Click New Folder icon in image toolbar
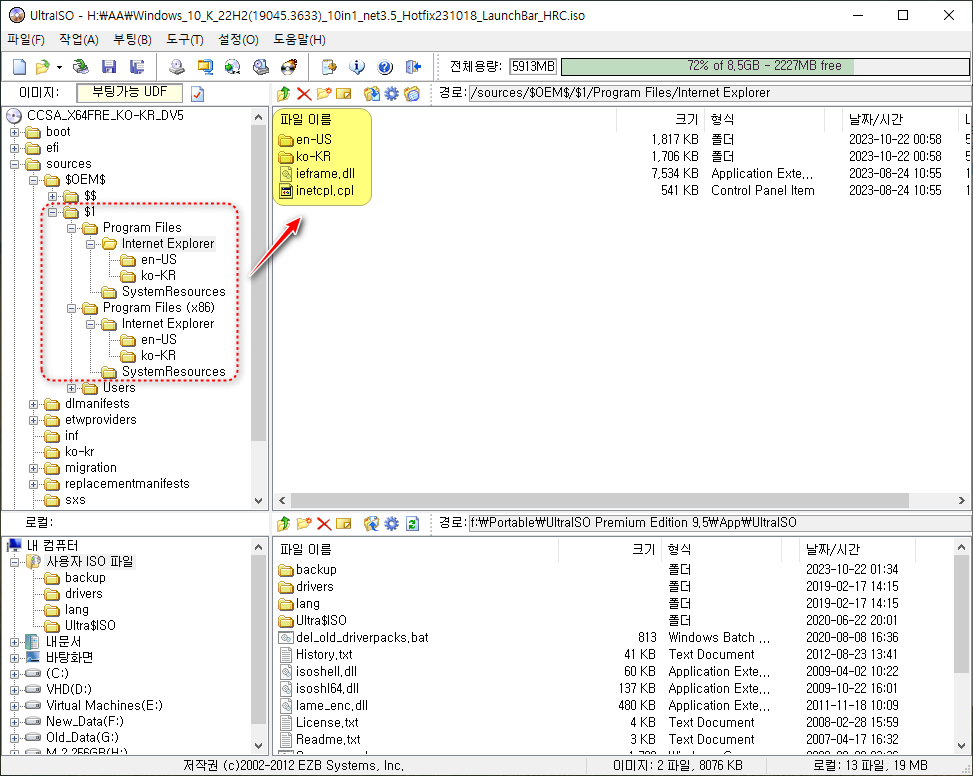This screenshot has height=776, width=973. [324, 94]
